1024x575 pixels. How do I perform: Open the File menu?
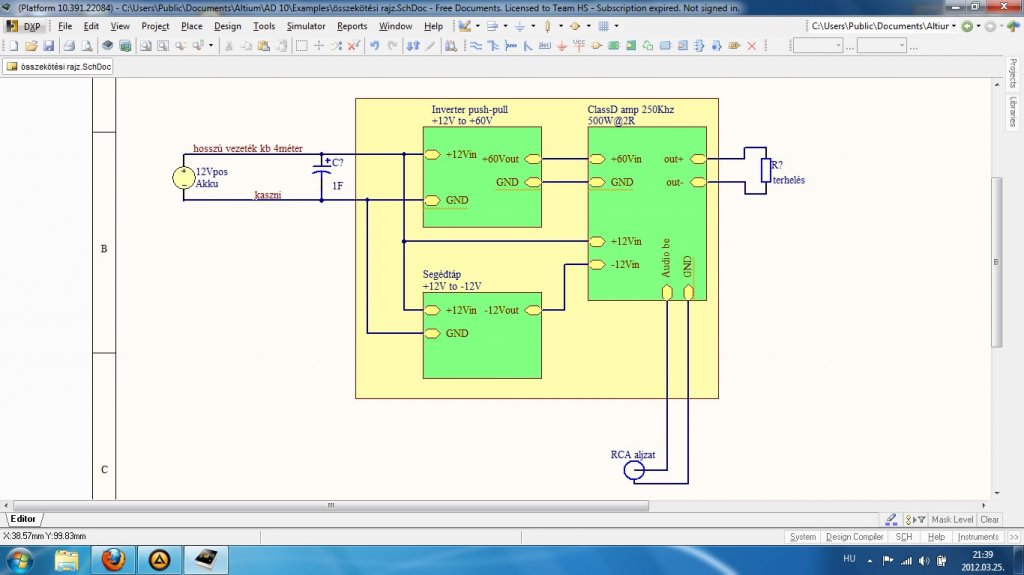pos(65,26)
